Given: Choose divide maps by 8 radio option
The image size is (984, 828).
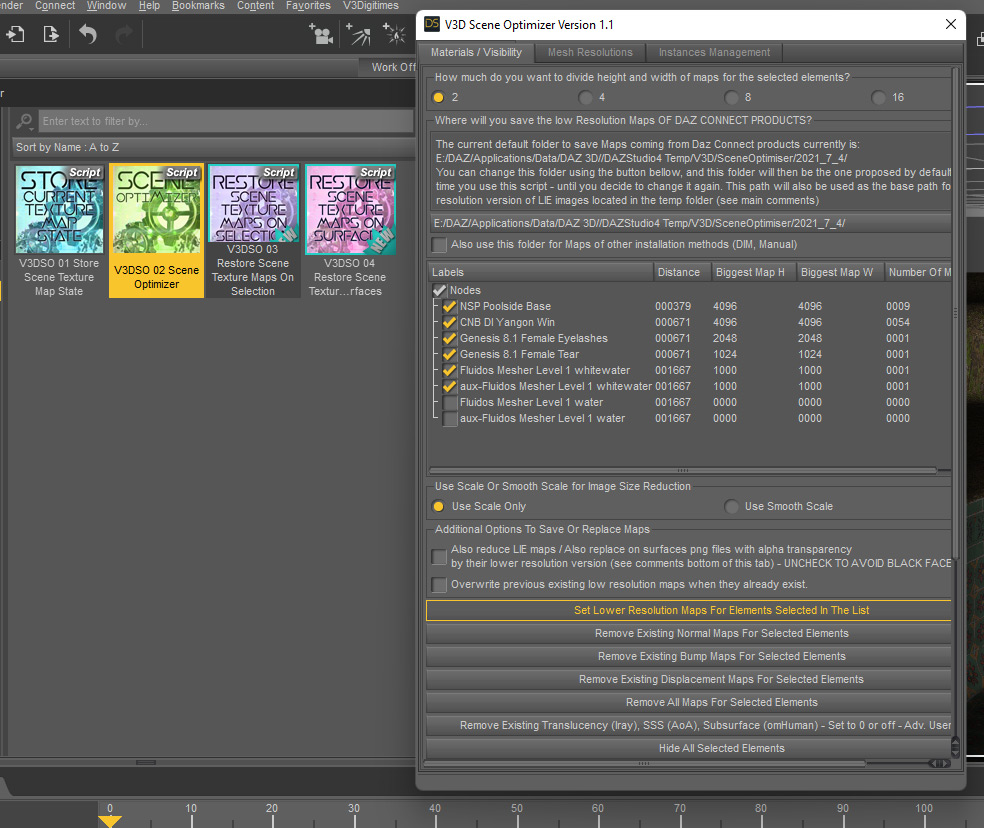Looking at the screenshot, I should pyautogui.click(x=731, y=97).
